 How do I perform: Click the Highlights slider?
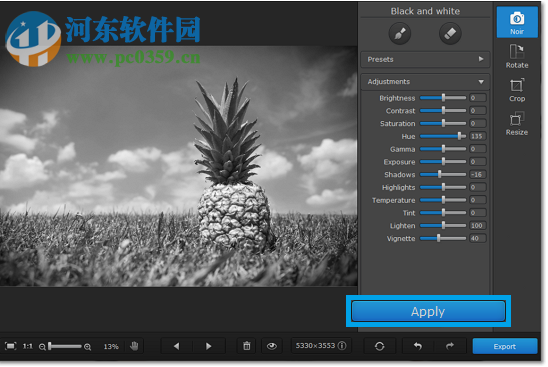pyautogui.click(x=443, y=187)
